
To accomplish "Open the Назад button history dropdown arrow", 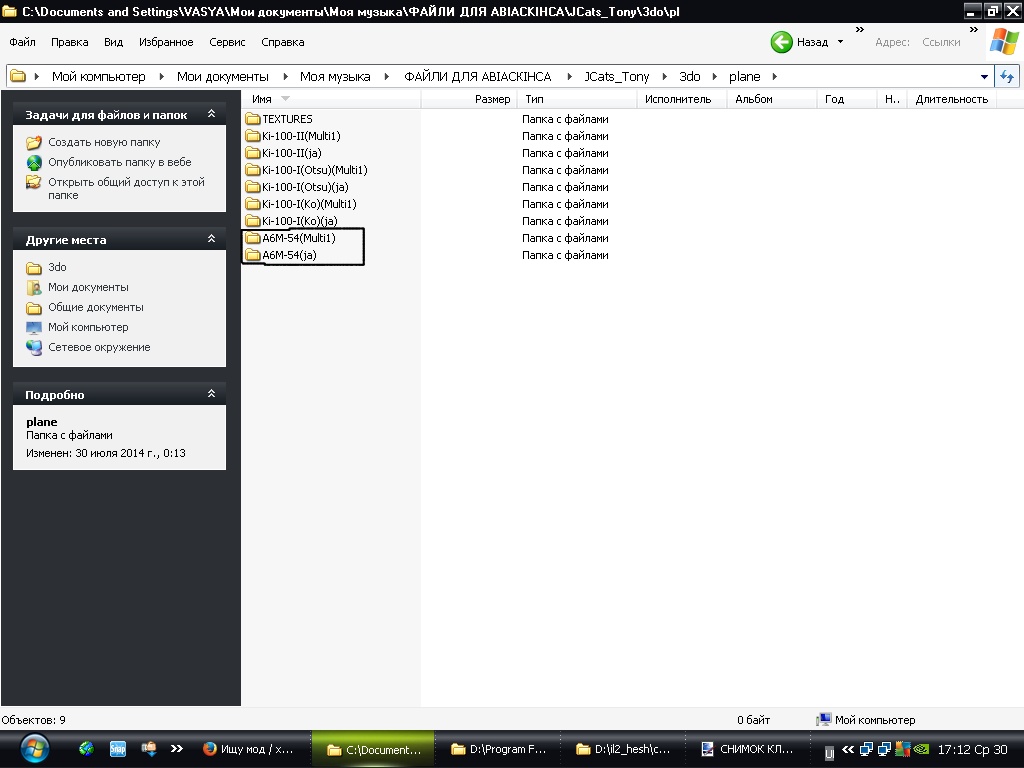I will [840, 42].
